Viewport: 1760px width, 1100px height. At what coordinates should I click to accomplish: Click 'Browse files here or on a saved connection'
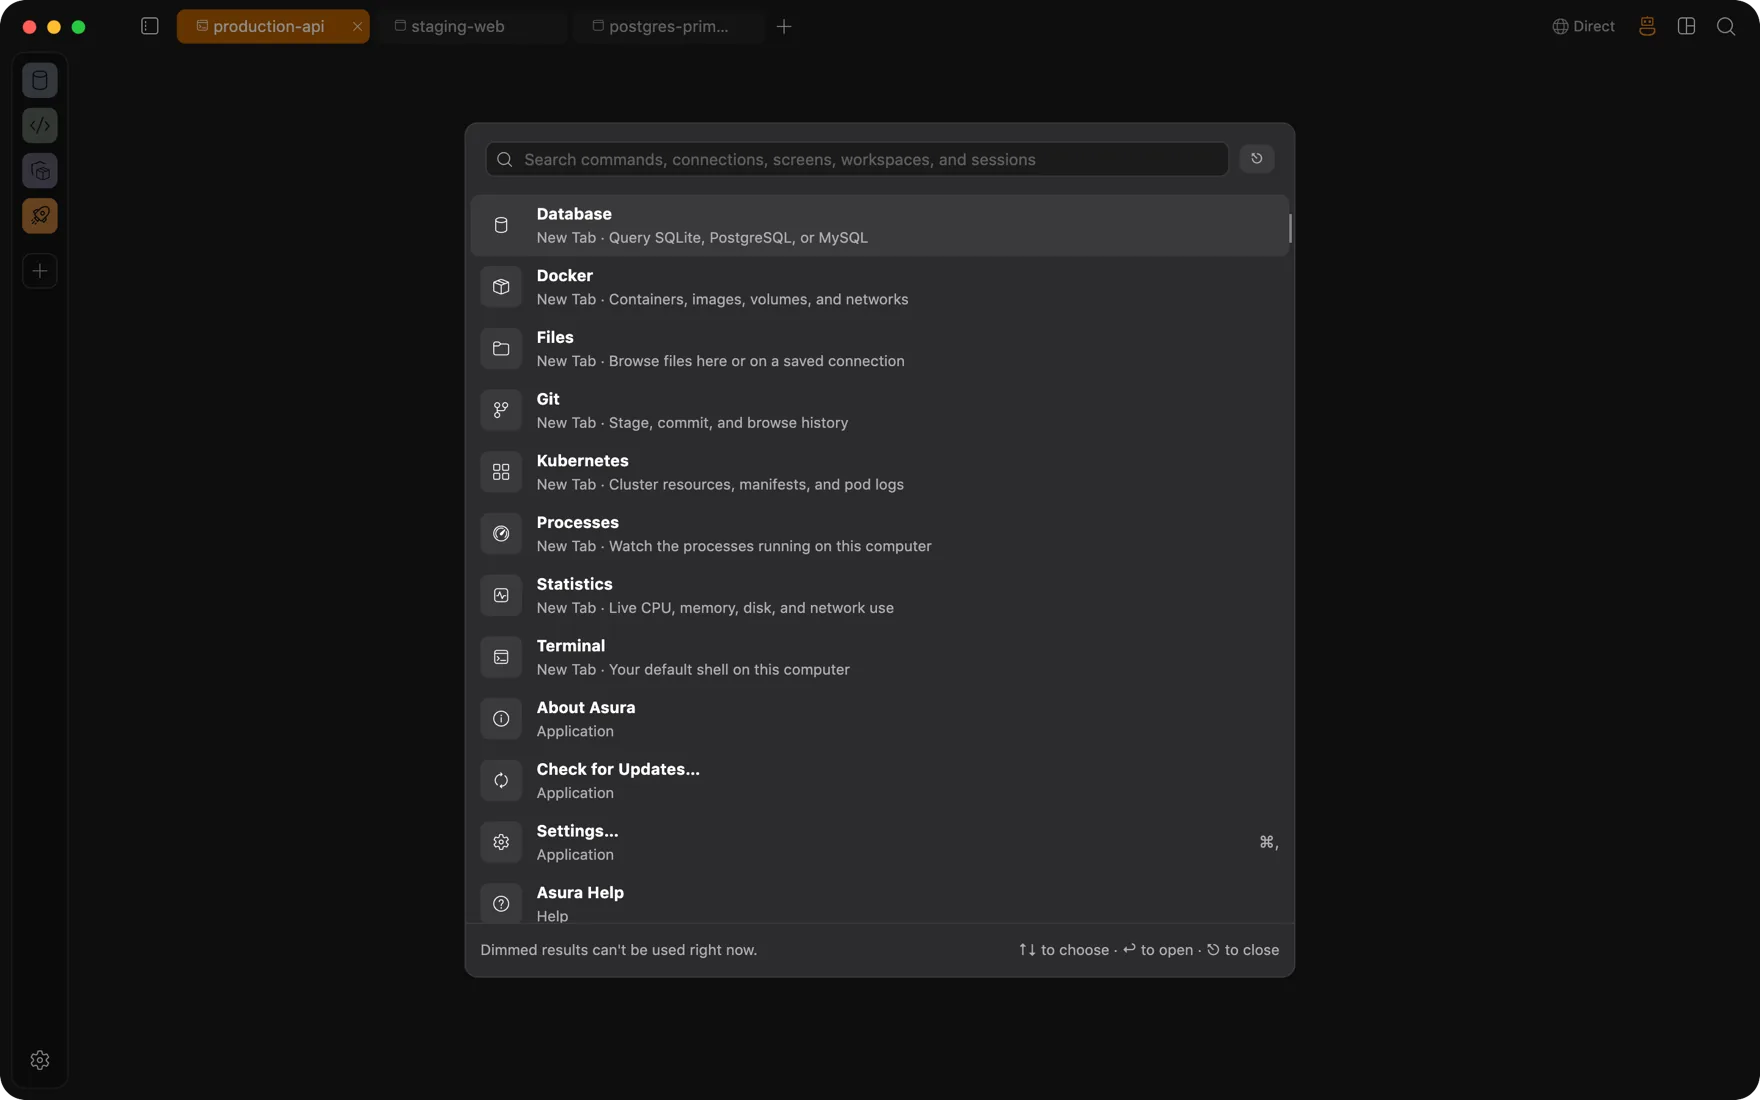point(756,361)
